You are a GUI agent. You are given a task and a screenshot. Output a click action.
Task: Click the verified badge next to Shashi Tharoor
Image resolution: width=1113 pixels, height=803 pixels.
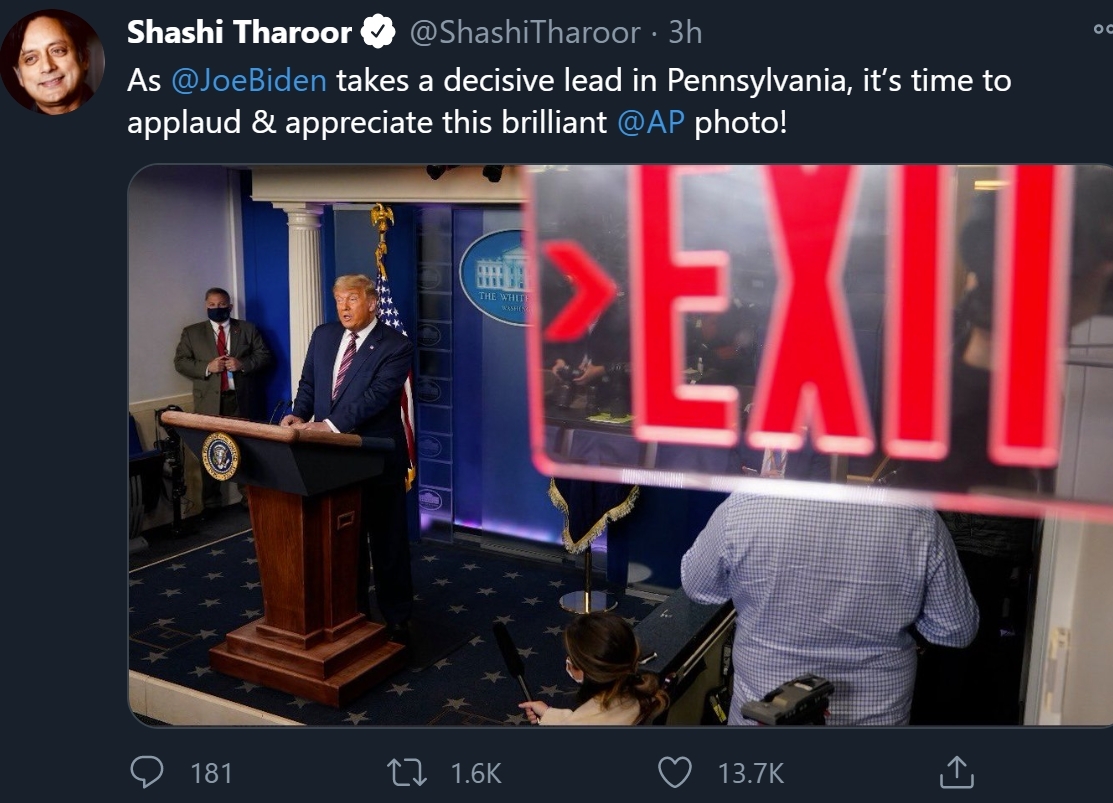378,32
